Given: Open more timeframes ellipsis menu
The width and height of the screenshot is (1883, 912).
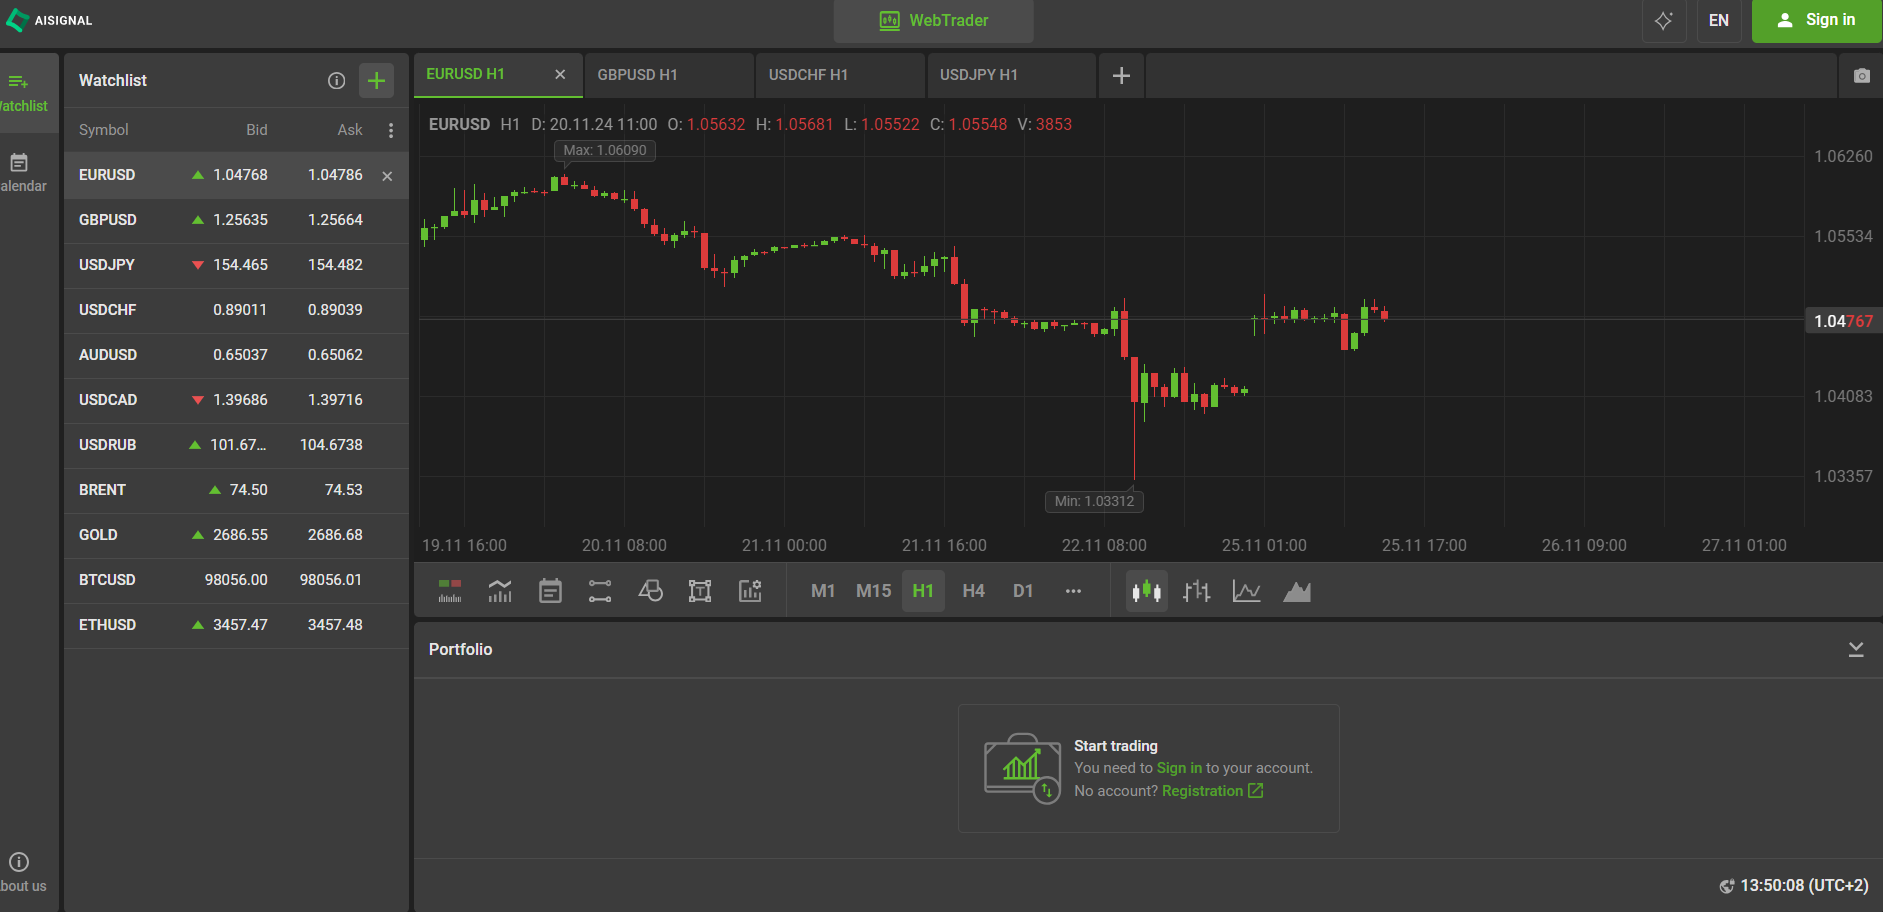Looking at the screenshot, I should point(1073,591).
